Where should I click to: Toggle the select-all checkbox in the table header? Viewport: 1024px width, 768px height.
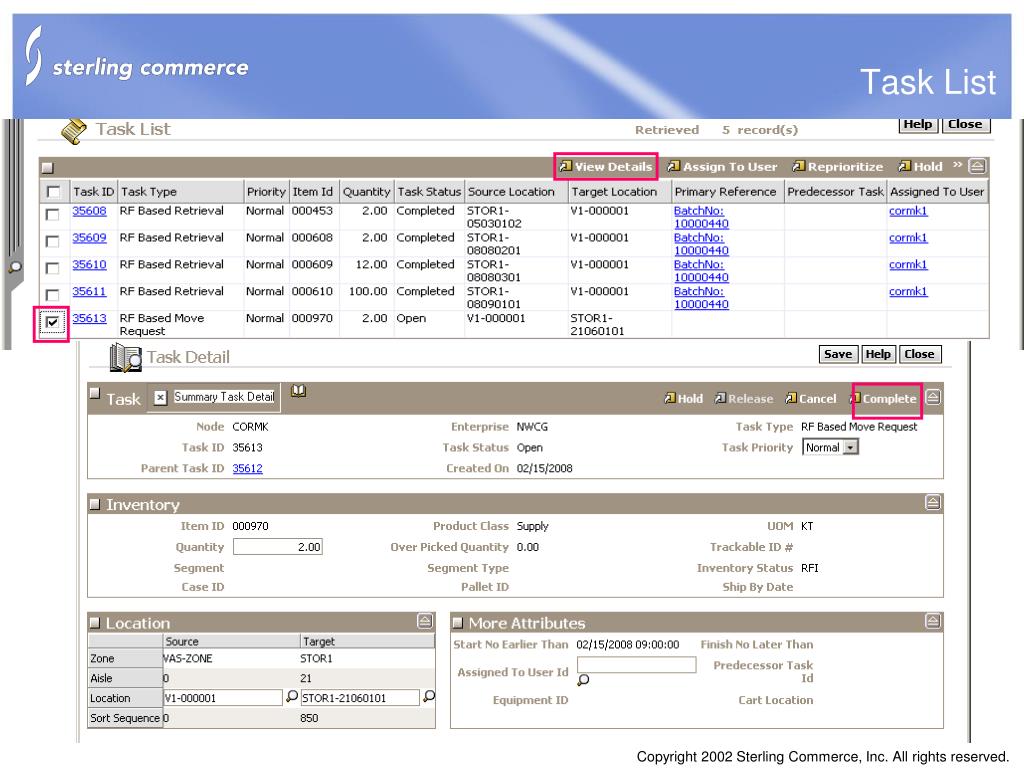tap(53, 192)
